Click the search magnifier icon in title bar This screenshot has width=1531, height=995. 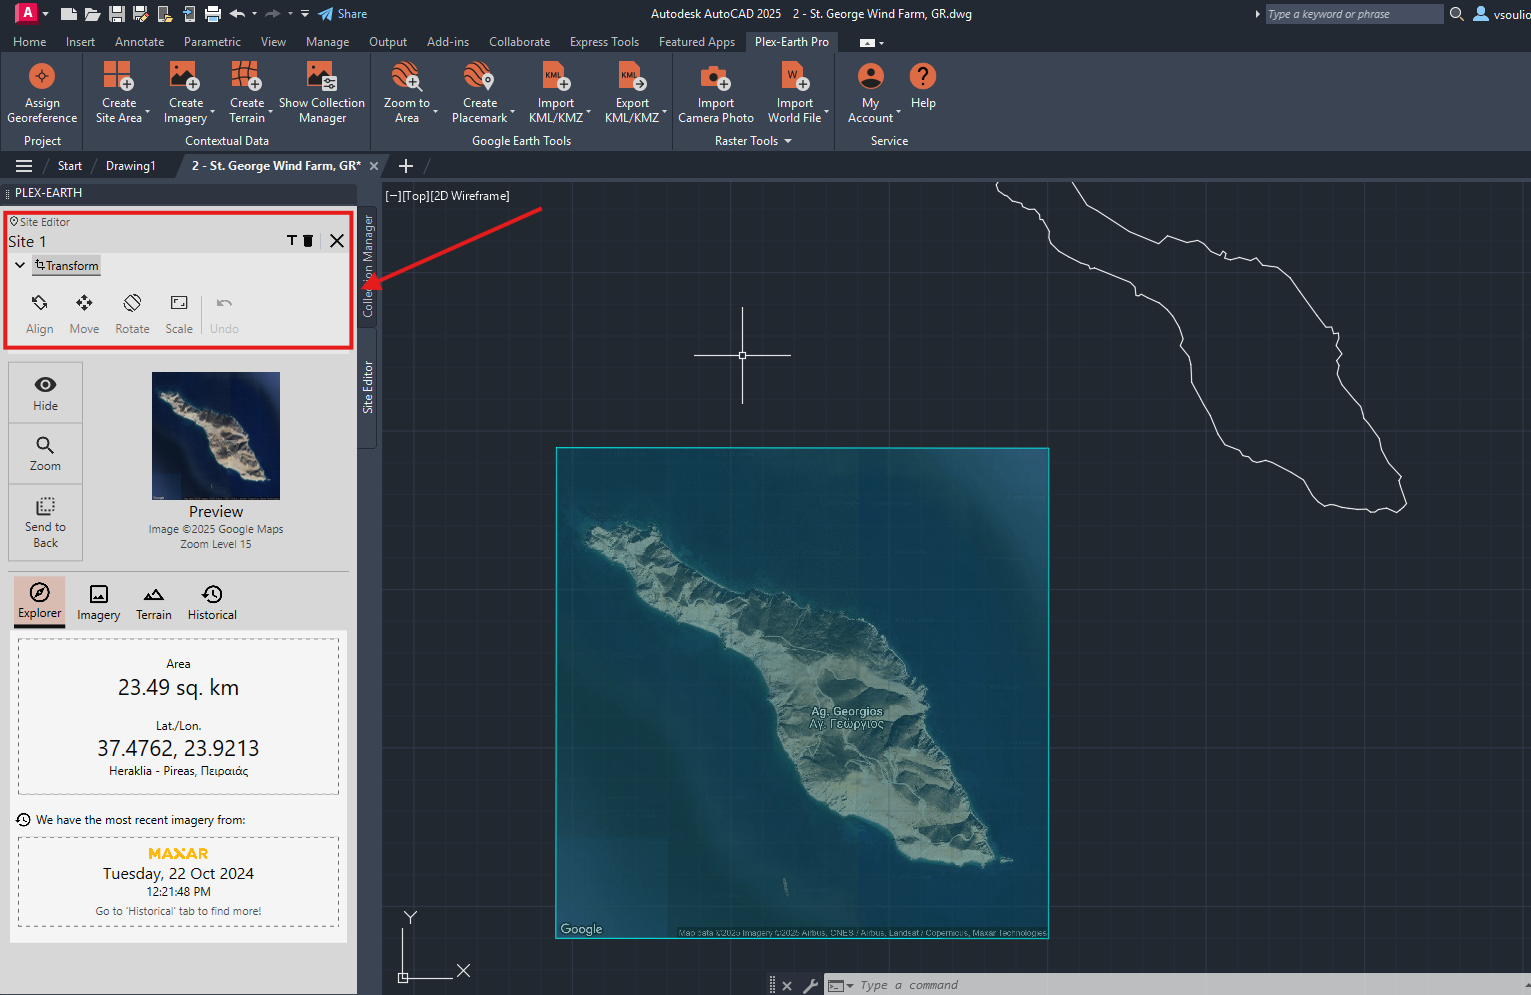point(1457,14)
